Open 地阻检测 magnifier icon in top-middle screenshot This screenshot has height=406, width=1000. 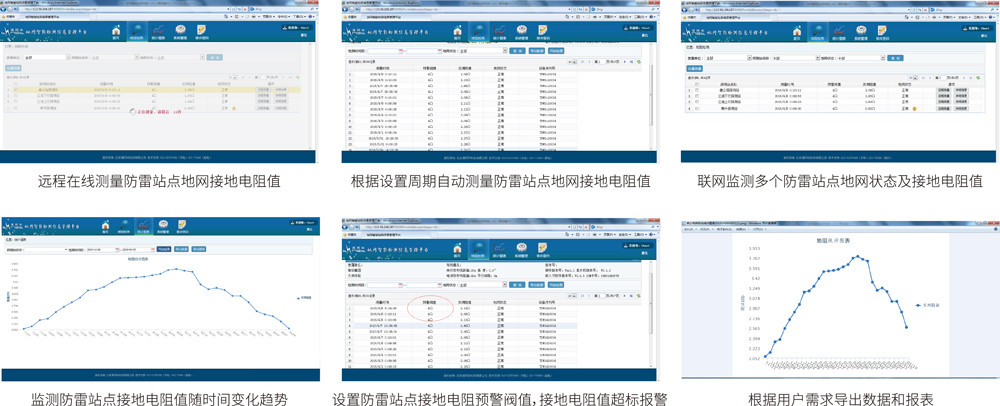click(x=479, y=31)
